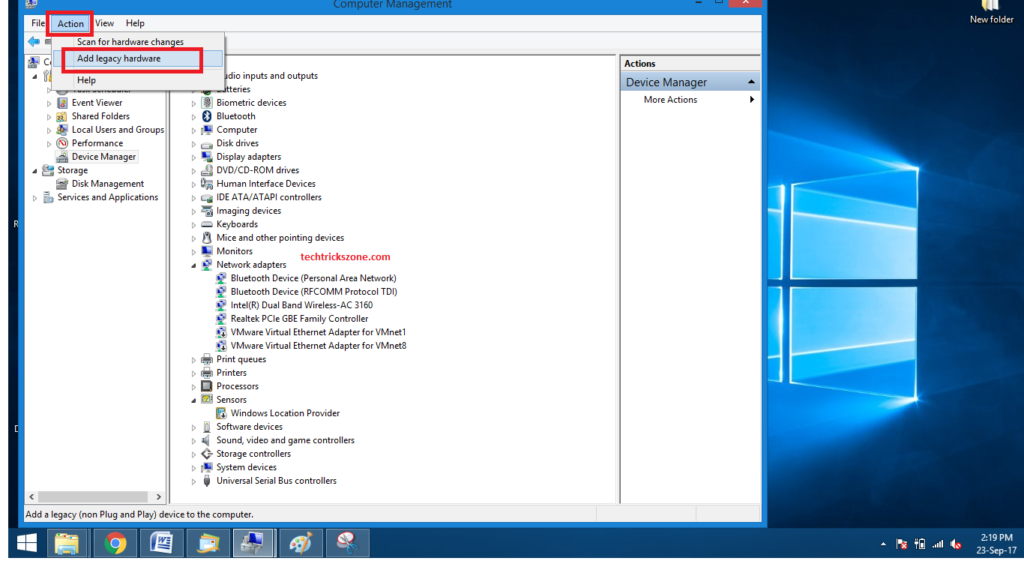Open Google Chrome from the taskbar
1024x576 pixels.
(115, 543)
